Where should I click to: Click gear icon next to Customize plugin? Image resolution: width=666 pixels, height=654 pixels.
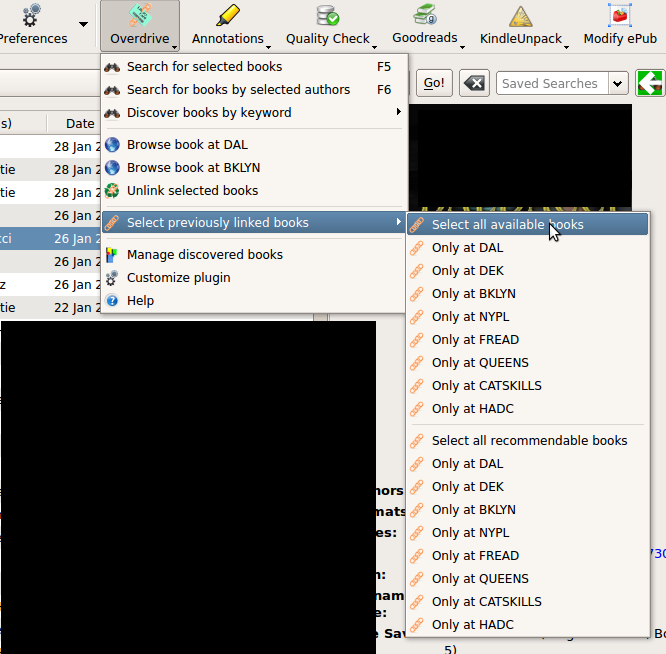tap(112, 278)
